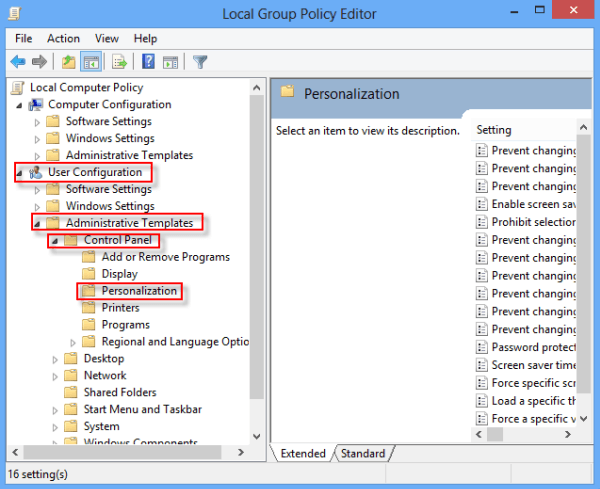Image resolution: width=600 pixels, height=489 pixels.
Task: Click the Password protect setting icon
Action: tap(481, 347)
